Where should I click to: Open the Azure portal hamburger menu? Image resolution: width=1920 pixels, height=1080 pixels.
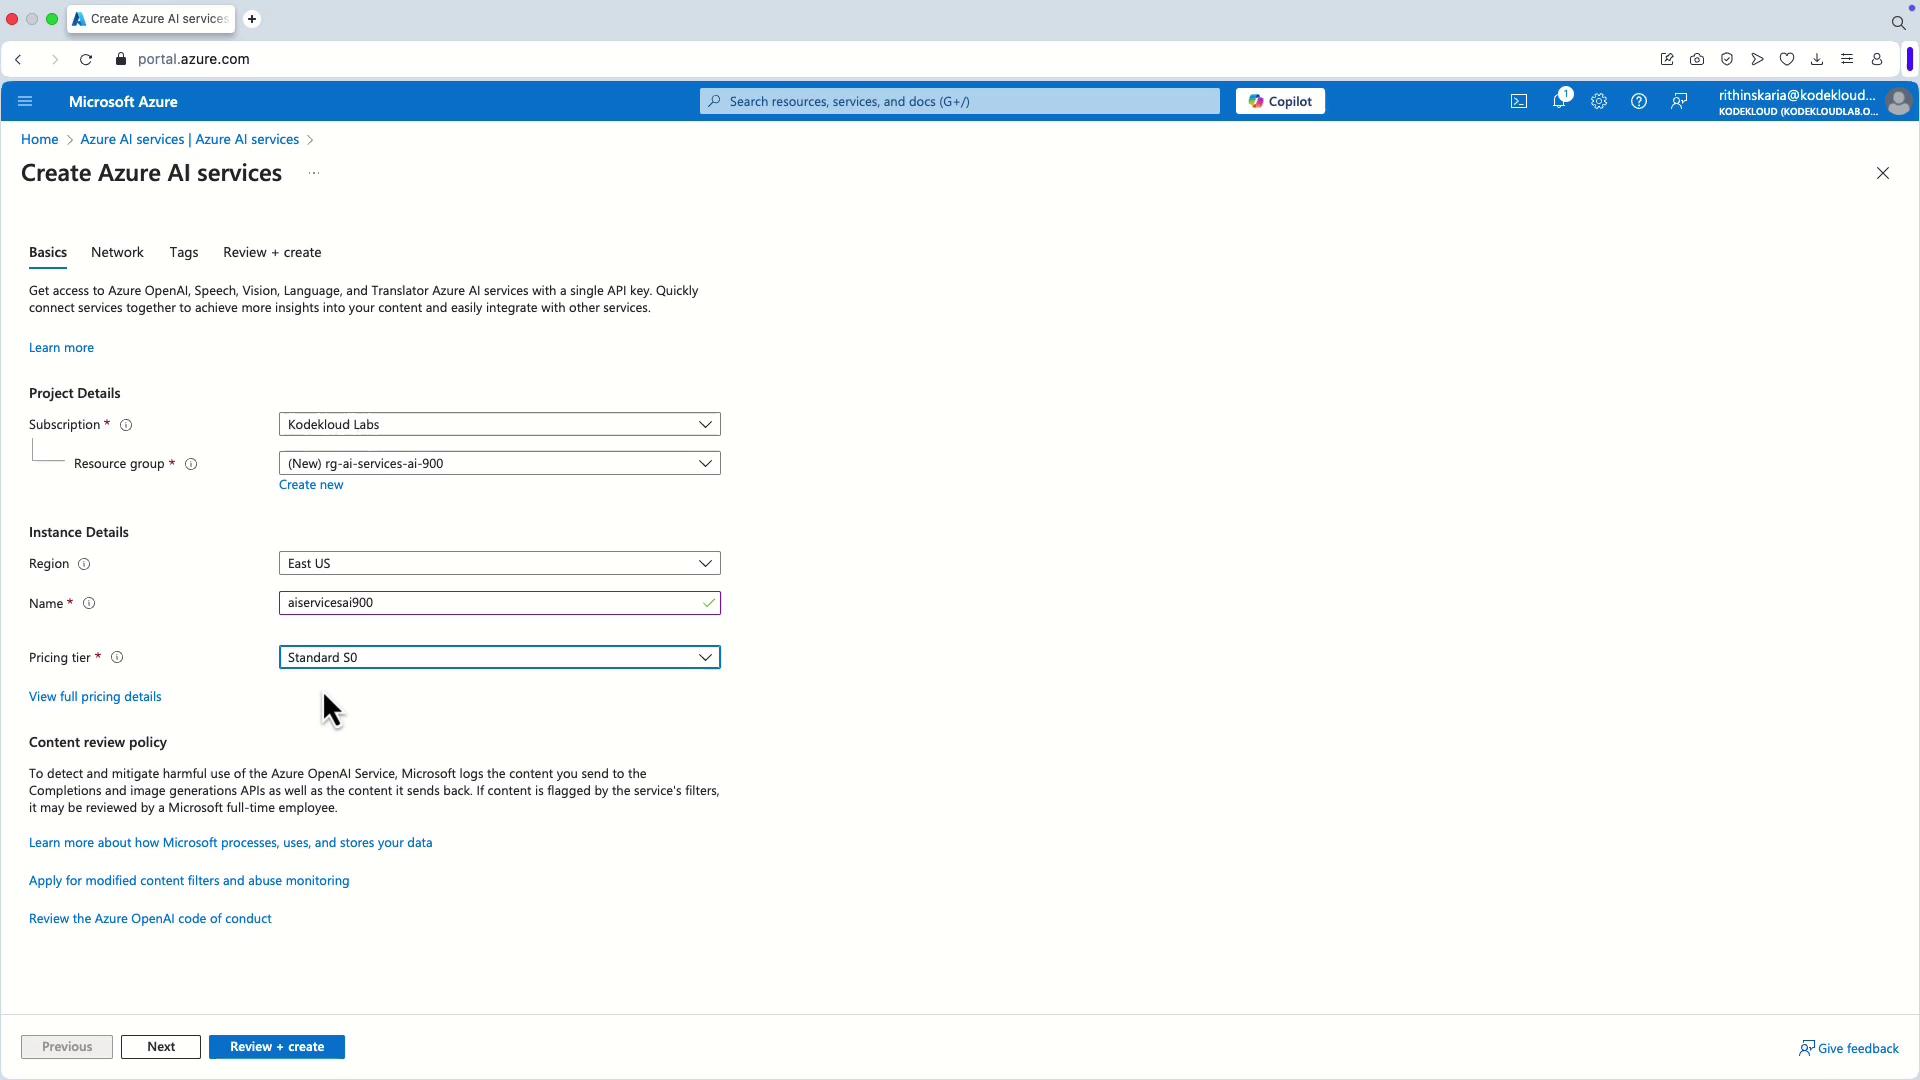pos(25,101)
